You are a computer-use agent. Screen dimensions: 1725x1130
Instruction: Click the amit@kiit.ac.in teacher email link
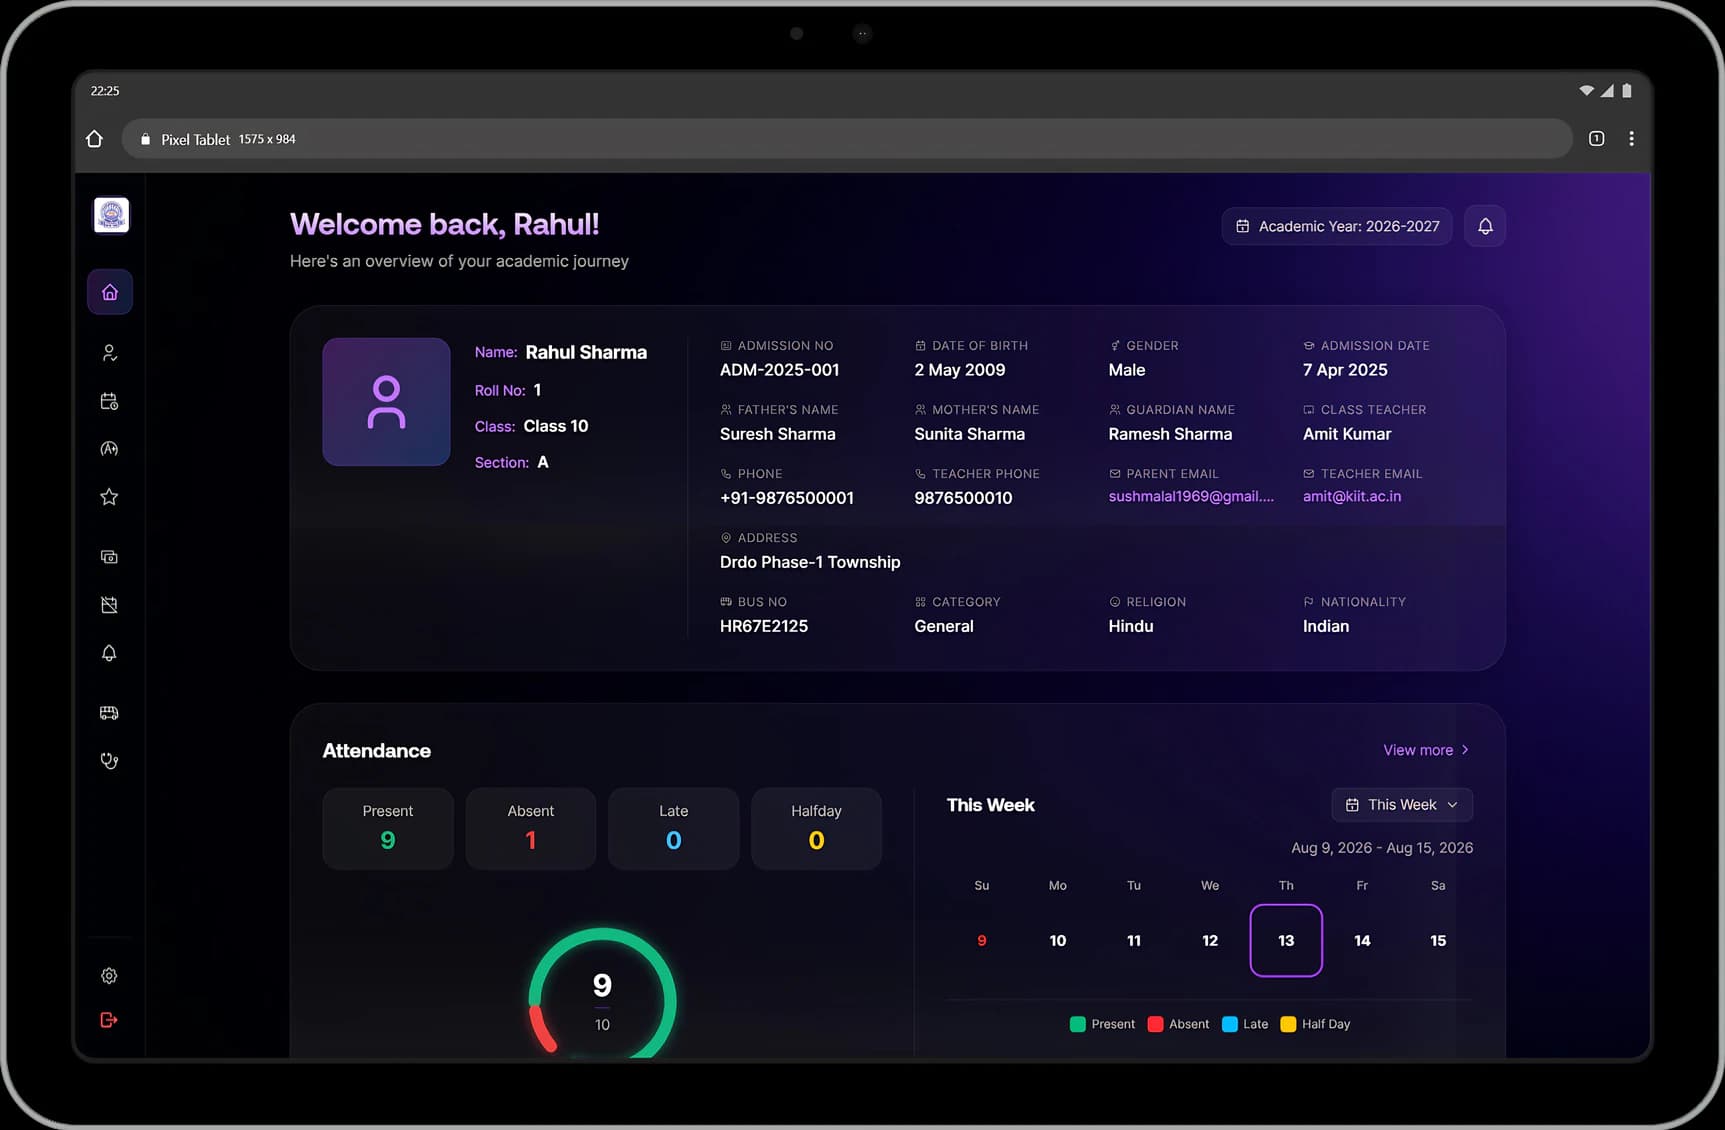point(1352,496)
